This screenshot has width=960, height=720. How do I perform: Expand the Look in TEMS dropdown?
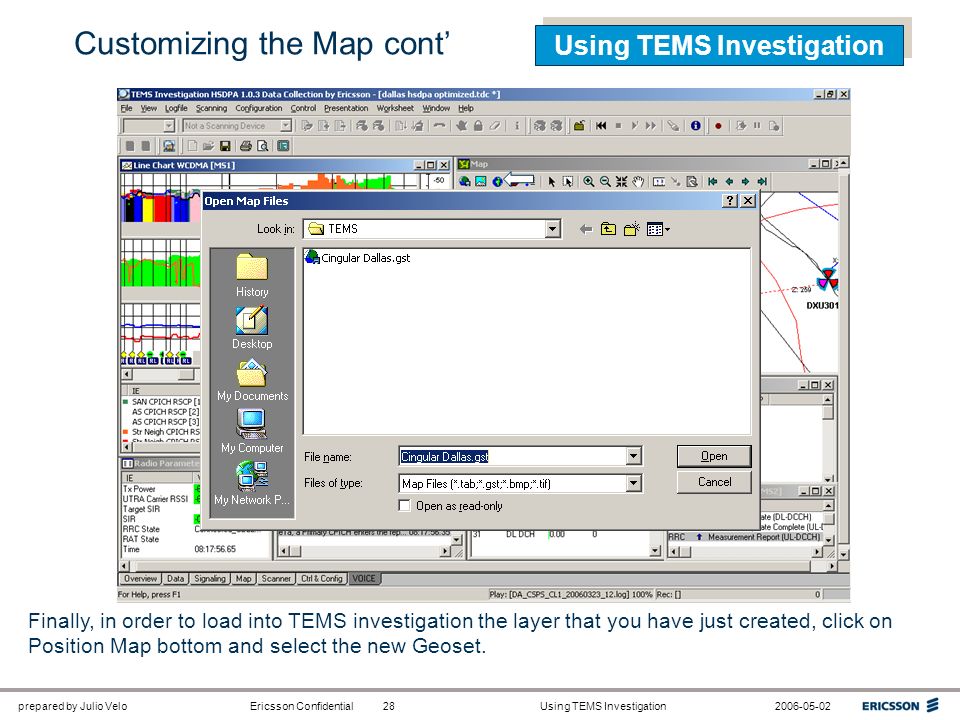[552, 229]
